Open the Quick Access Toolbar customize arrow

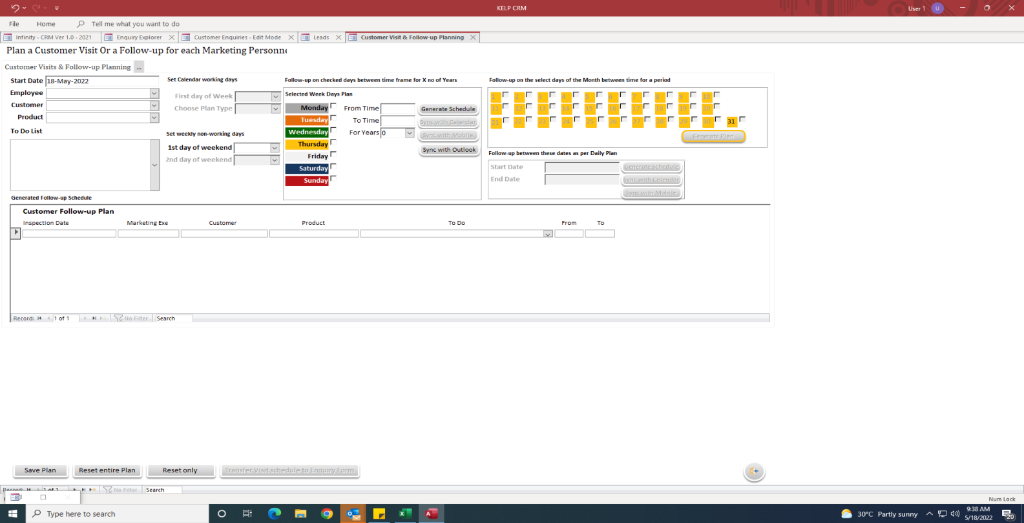pyautogui.click(x=56, y=8)
